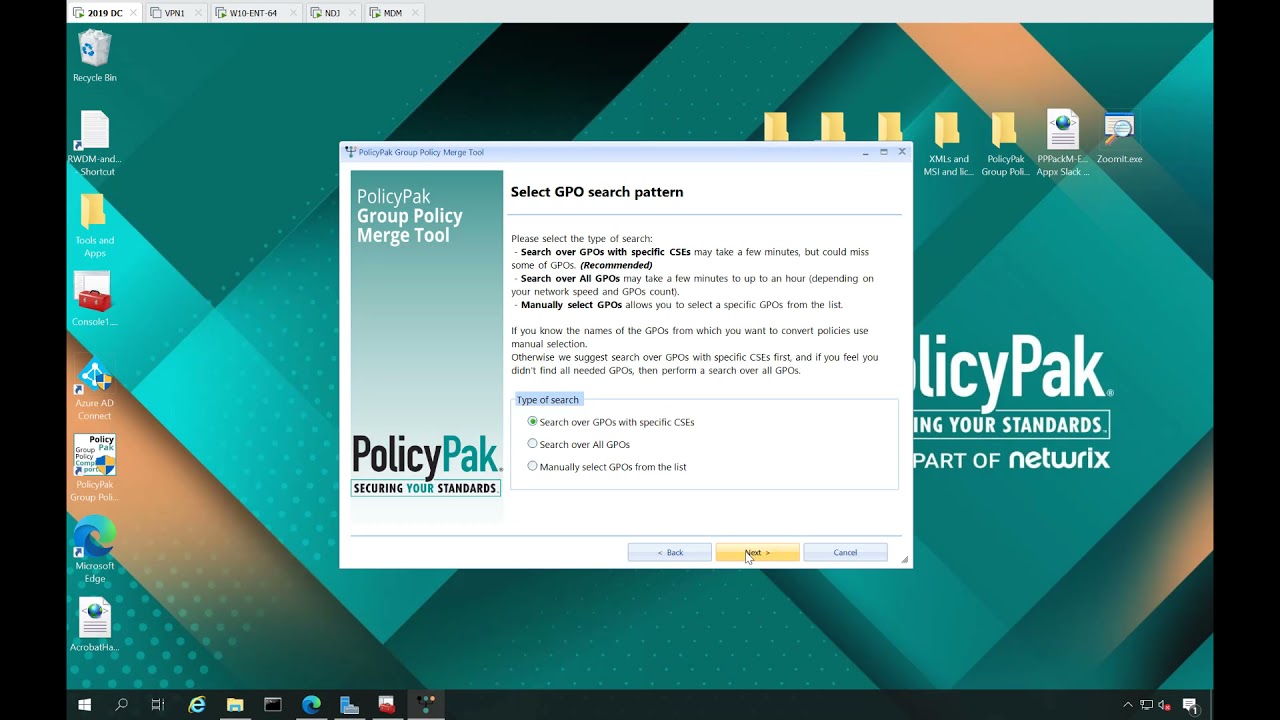Open the PolicyPak Group Poli... desktop folder
1280x720 pixels.
tap(1005, 144)
